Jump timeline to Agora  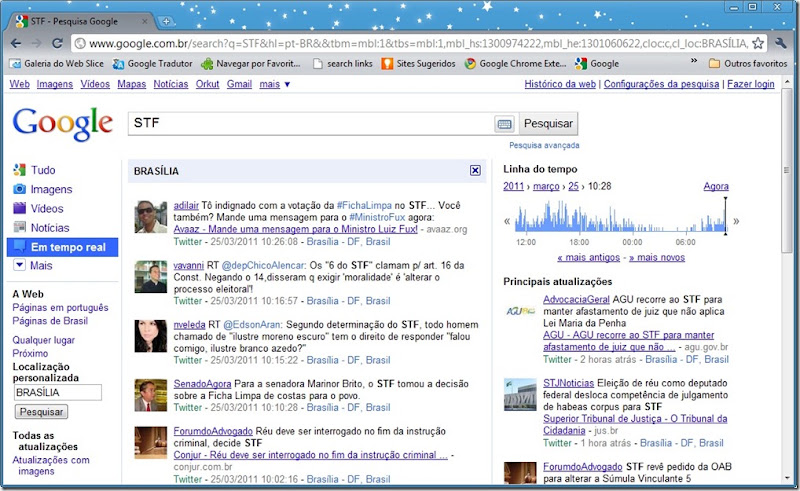coord(716,186)
